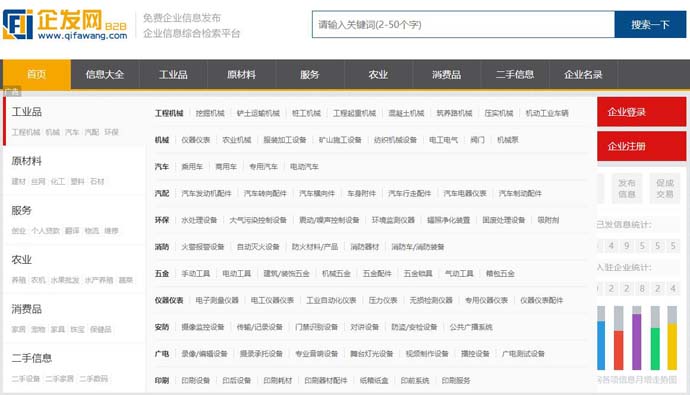Viewport: 690px width, 395px height.
Task: Click the red 企业注册 button
Action: 642,146
